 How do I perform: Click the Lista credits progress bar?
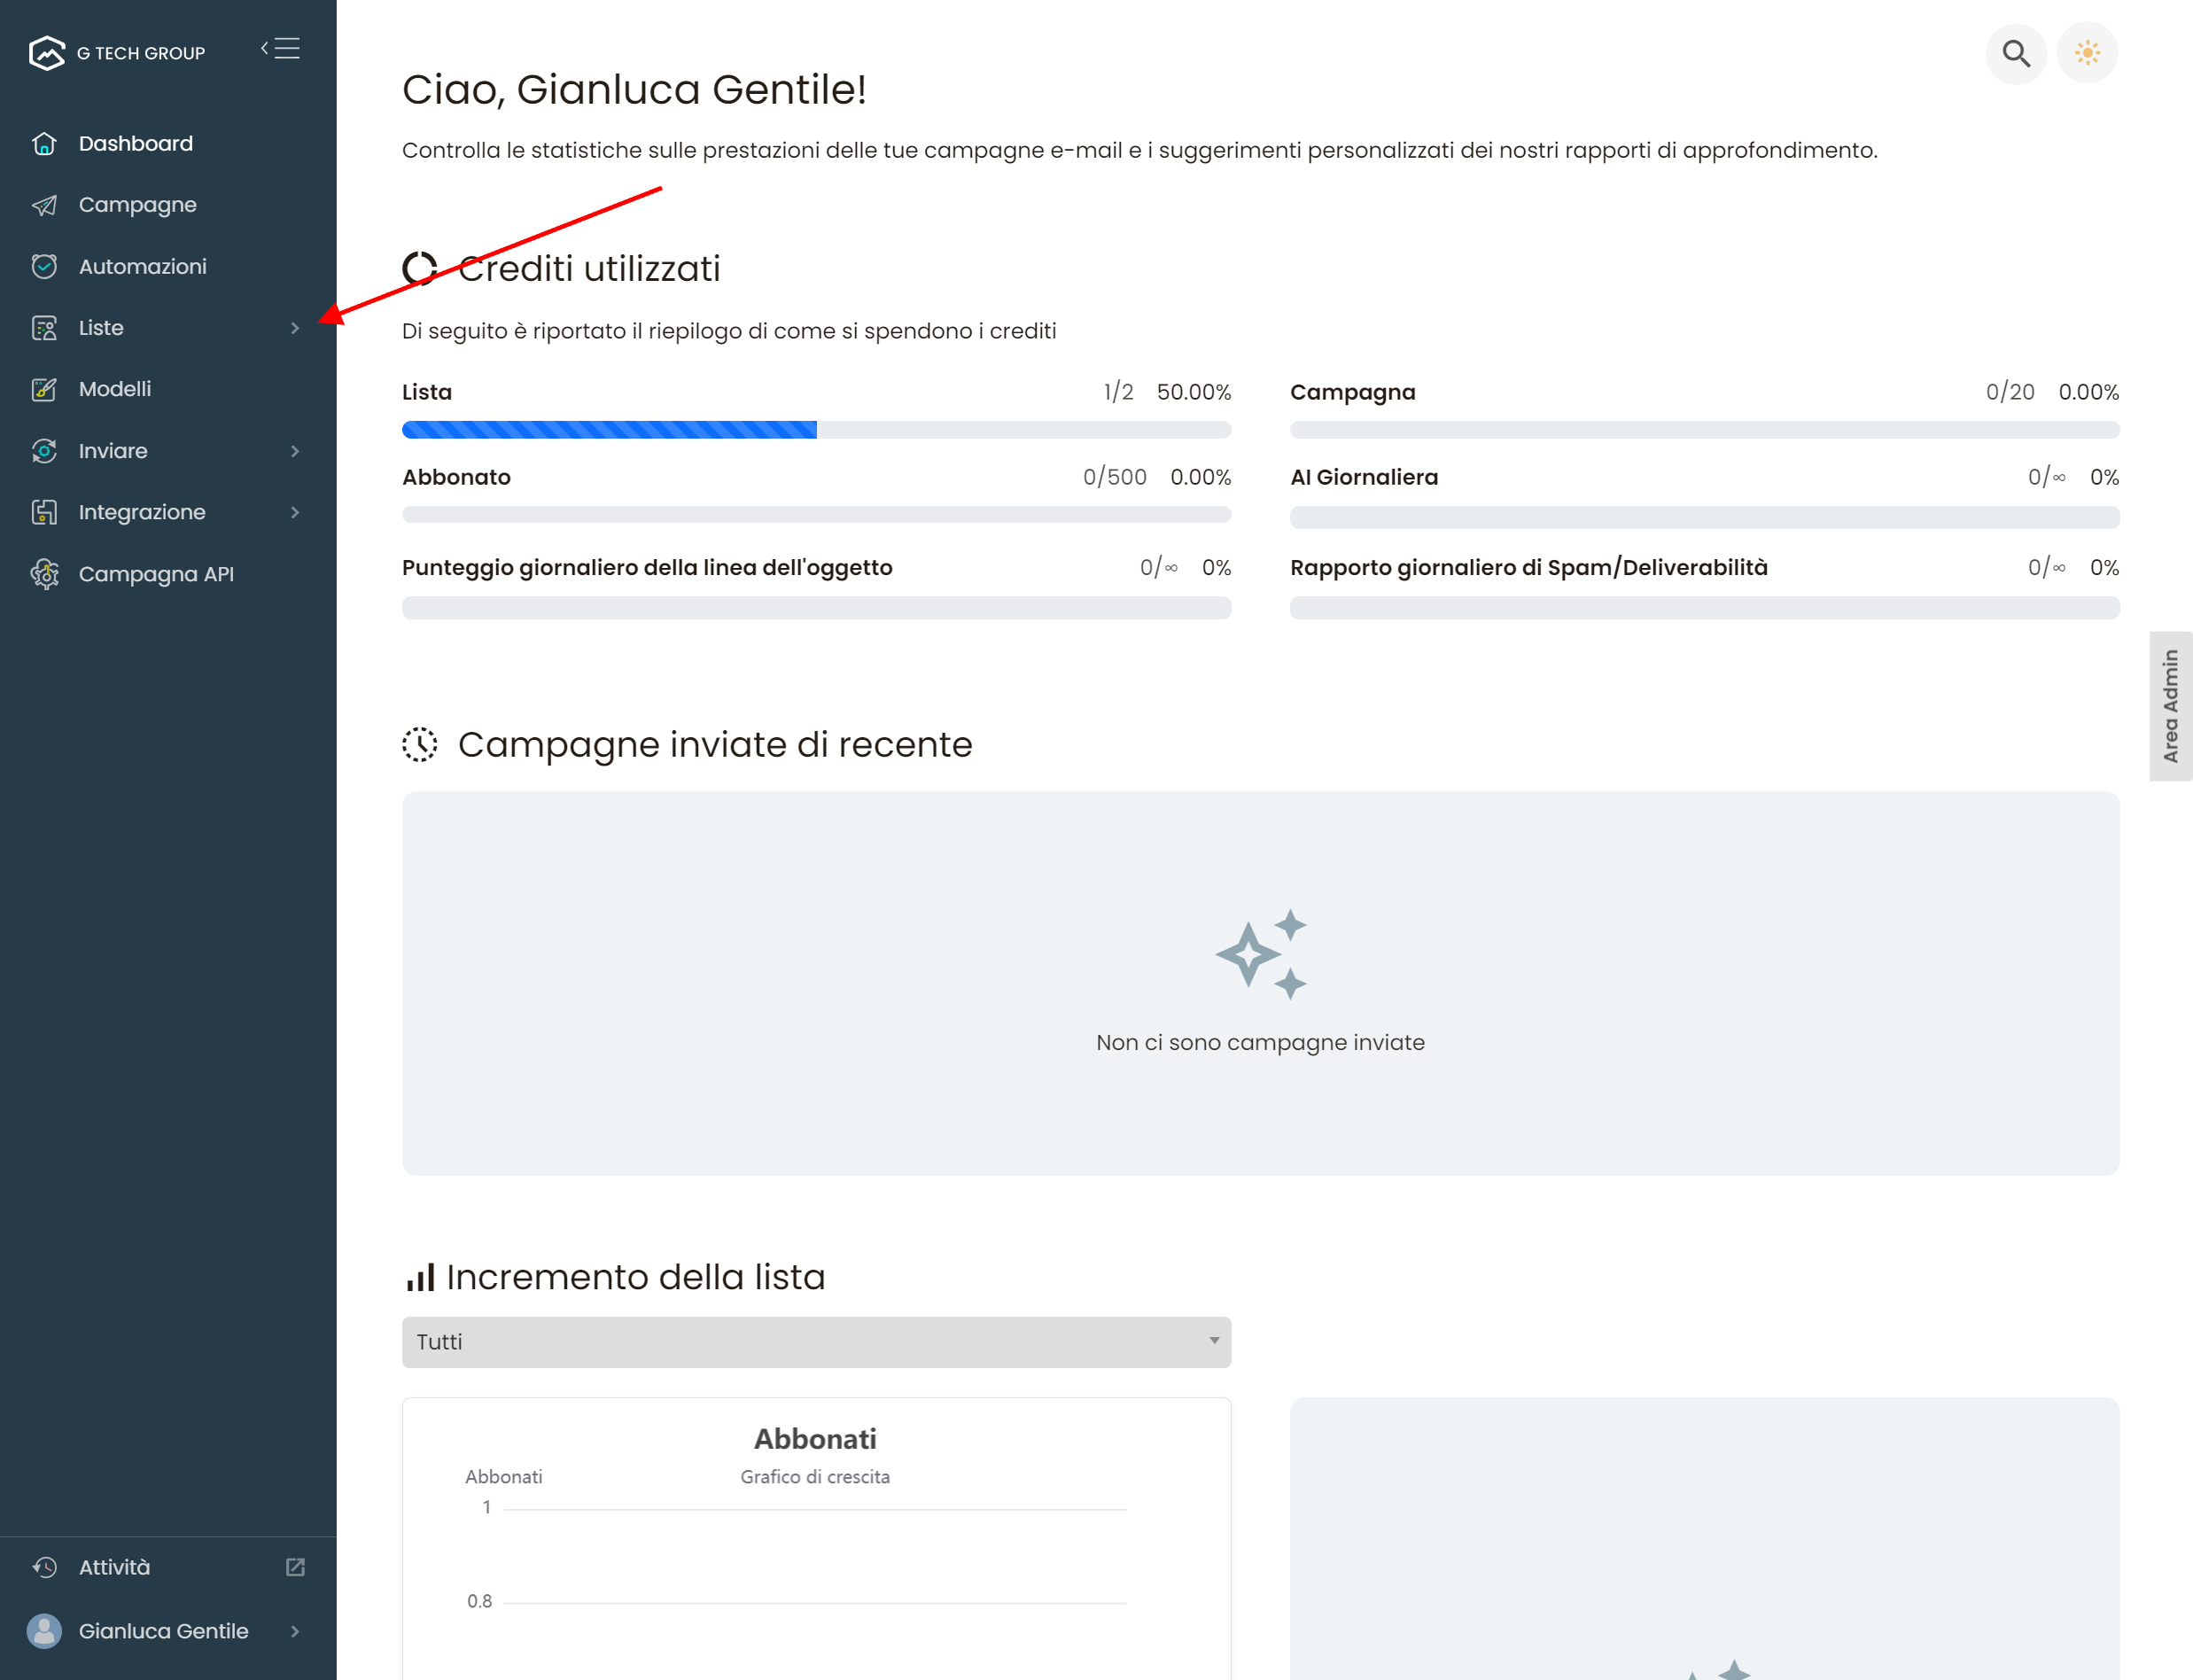point(816,430)
